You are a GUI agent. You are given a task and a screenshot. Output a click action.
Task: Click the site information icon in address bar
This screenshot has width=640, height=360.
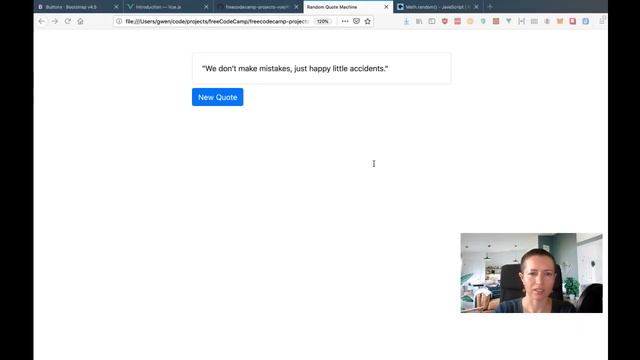tap(119, 21)
